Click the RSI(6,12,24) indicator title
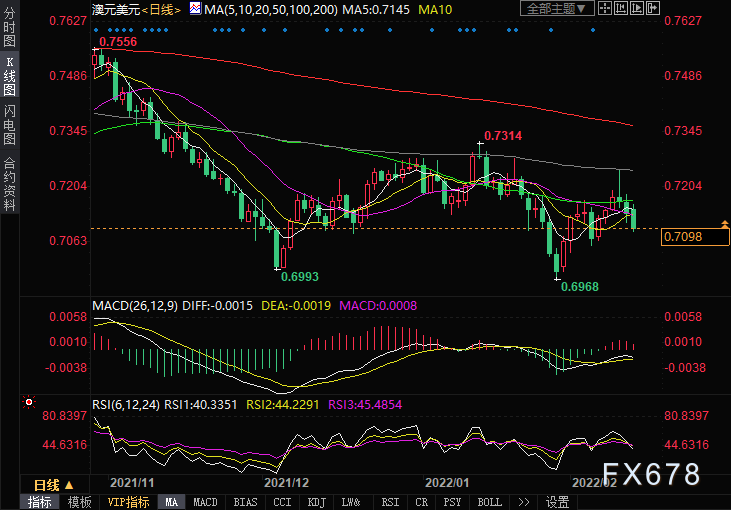This screenshot has height=510, width=731. coord(126,405)
